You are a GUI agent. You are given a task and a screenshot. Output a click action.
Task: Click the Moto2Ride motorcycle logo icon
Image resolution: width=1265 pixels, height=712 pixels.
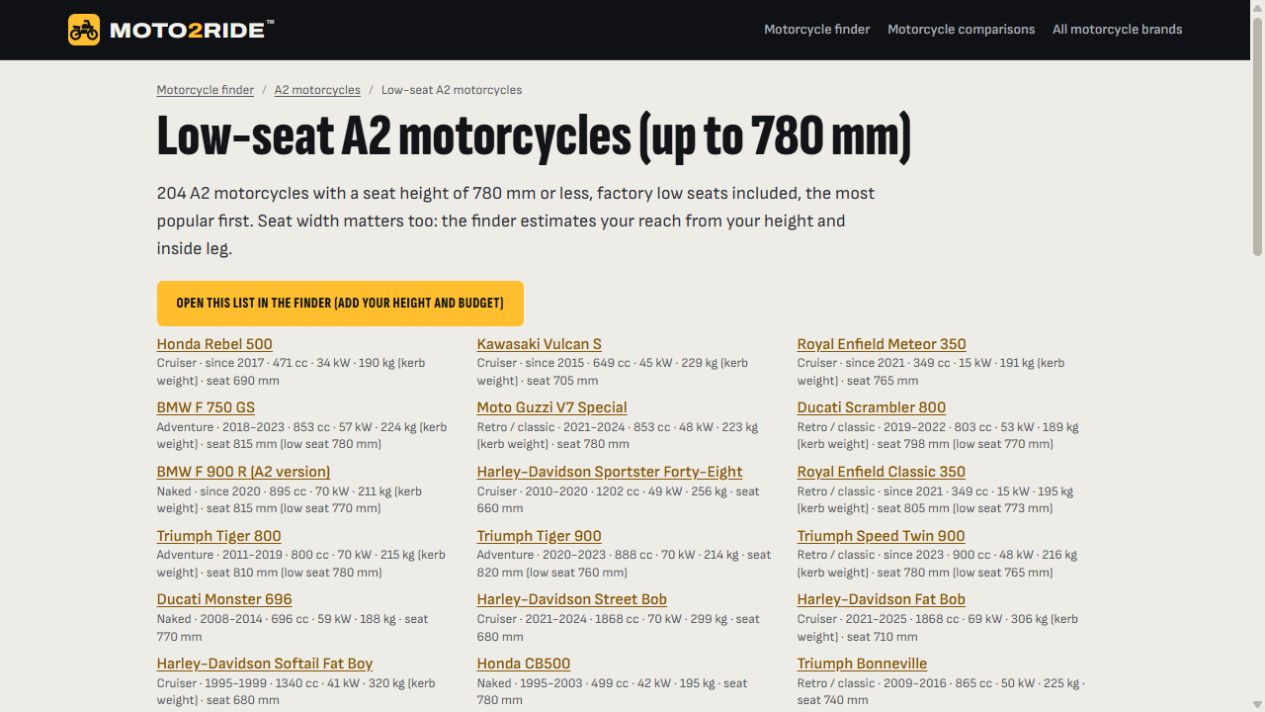tap(84, 30)
